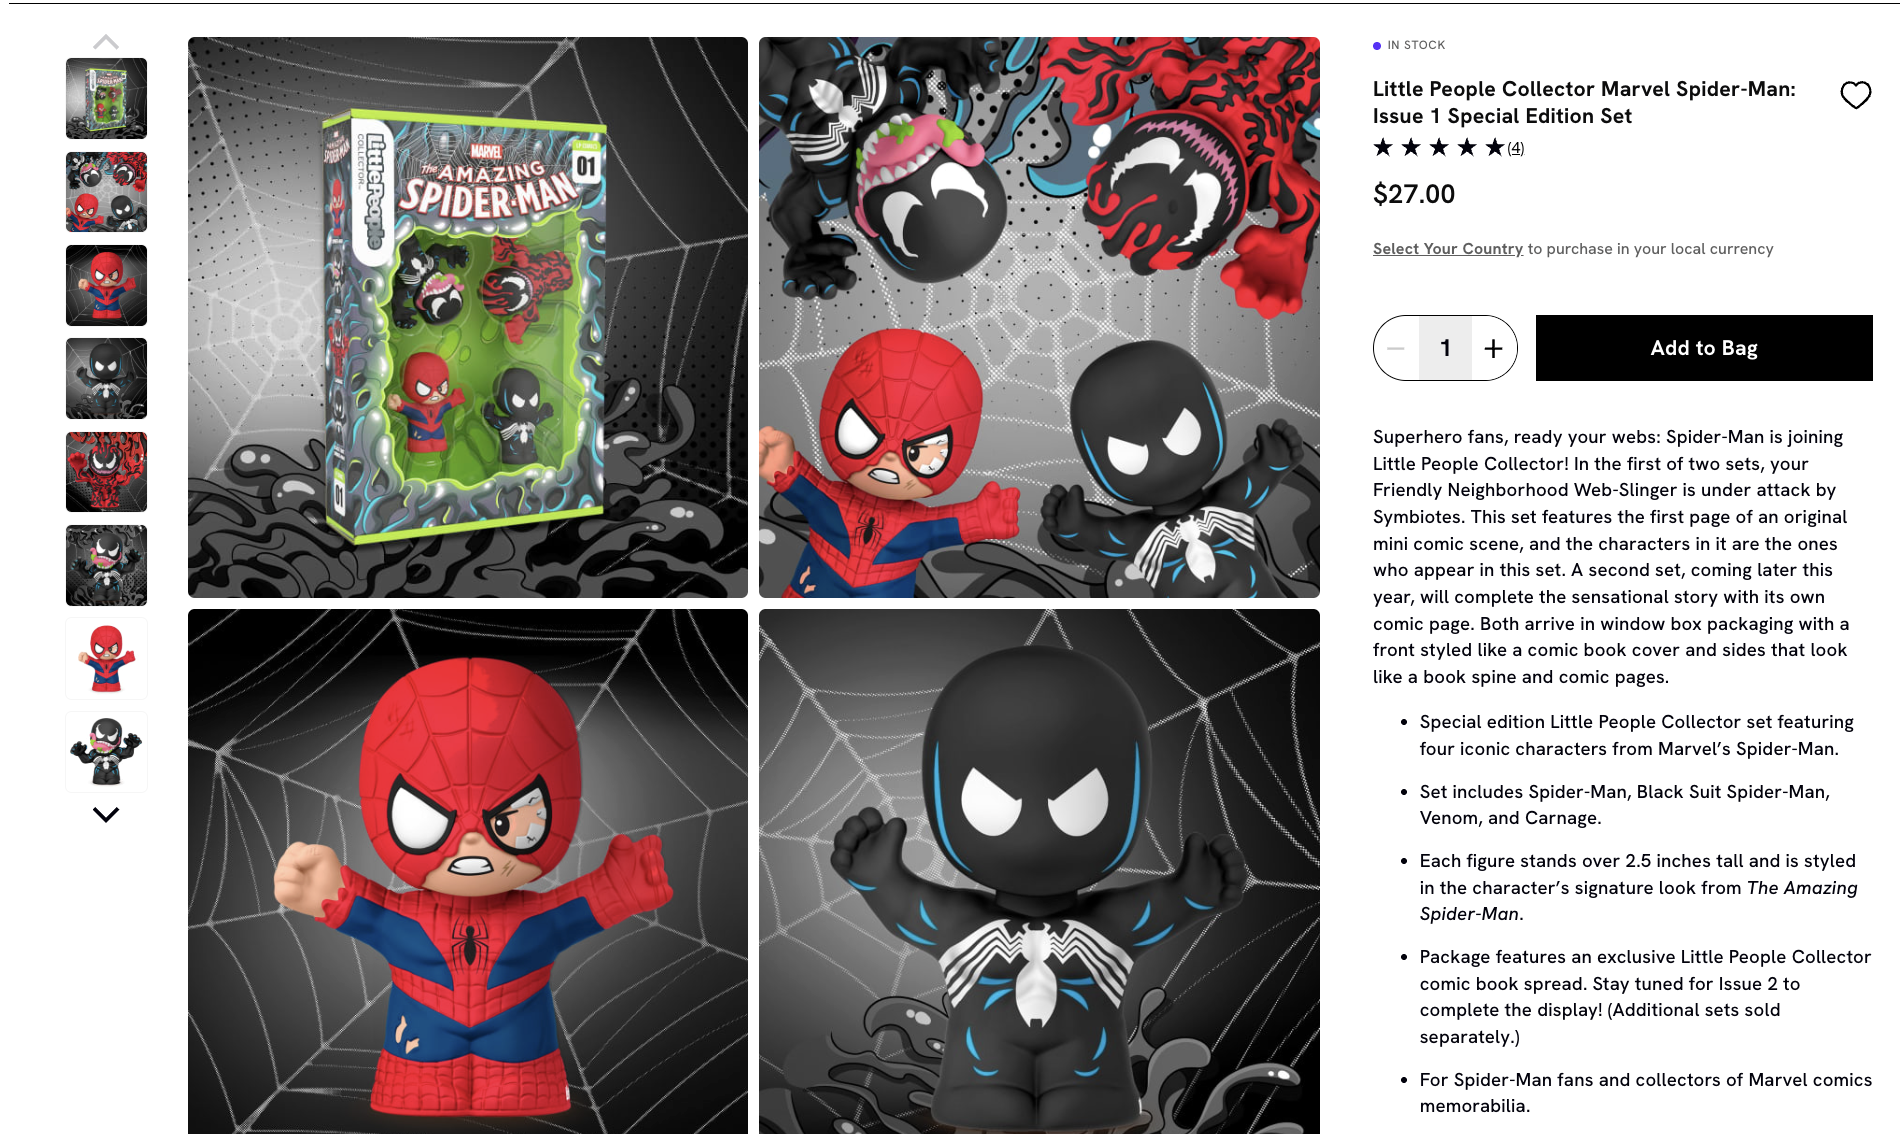1900x1134 pixels.
Task: Select the Black Suit Spider-Man thumbnail
Action: 106,378
